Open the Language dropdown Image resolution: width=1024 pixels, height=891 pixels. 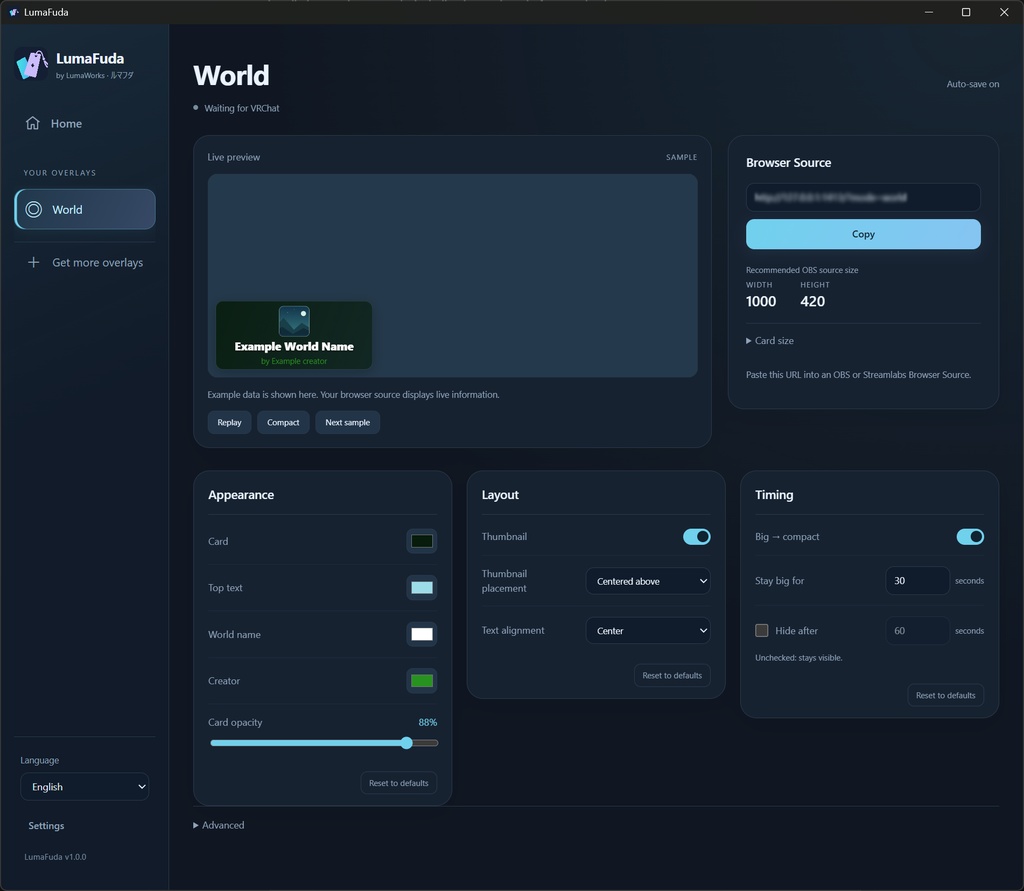[x=85, y=786]
